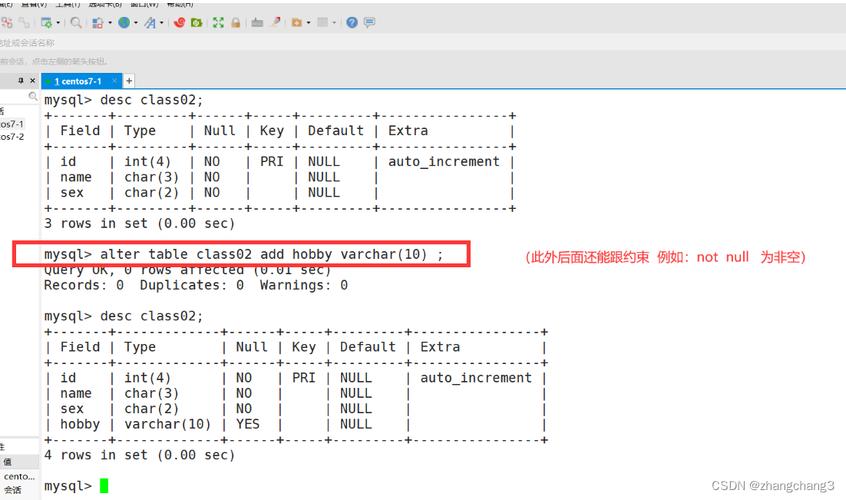Screen dimensions: 846x500
Task: Click '3 rows in set (0.00 sec)' text
Action: [139, 223]
